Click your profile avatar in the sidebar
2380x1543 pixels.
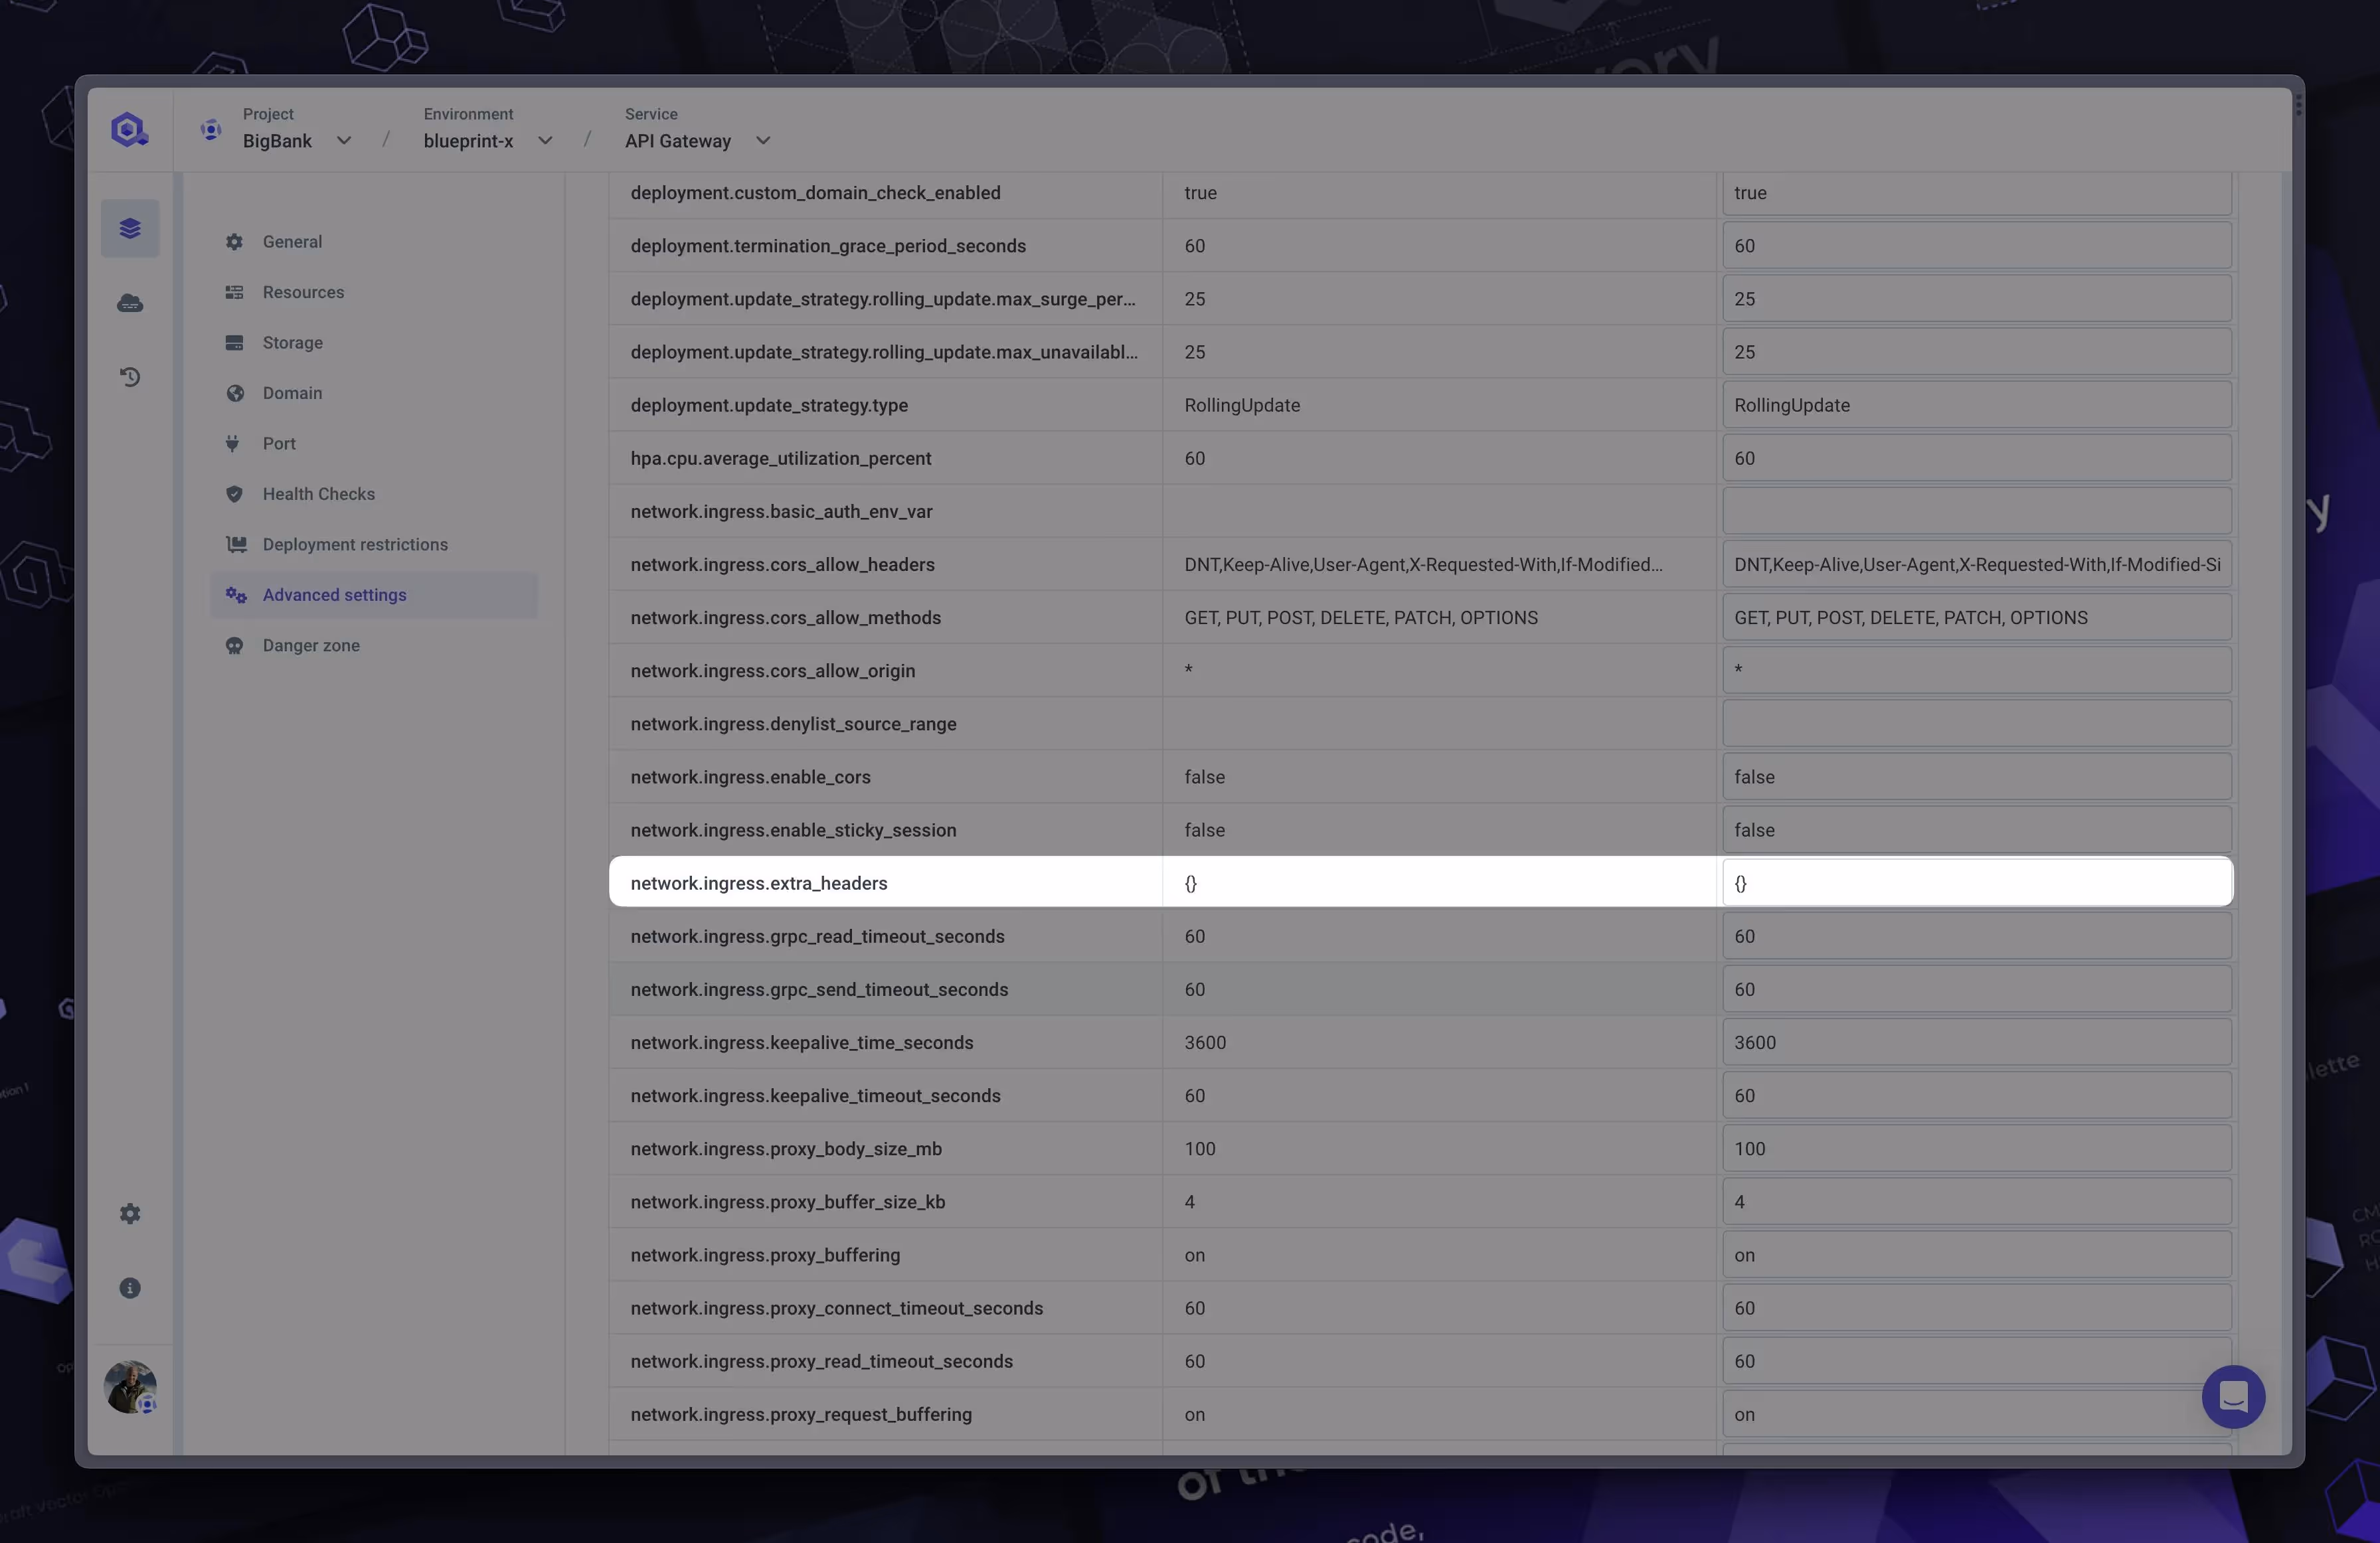pos(129,1387)
